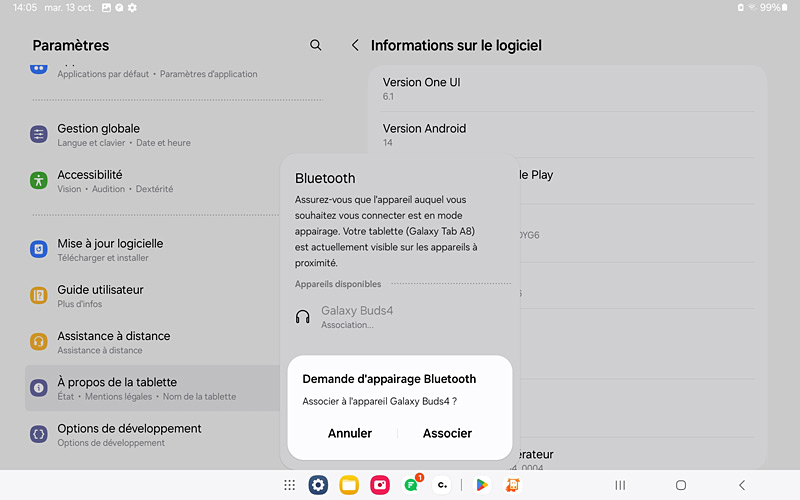Tap Annuler in the pairing request

point(349,433)
